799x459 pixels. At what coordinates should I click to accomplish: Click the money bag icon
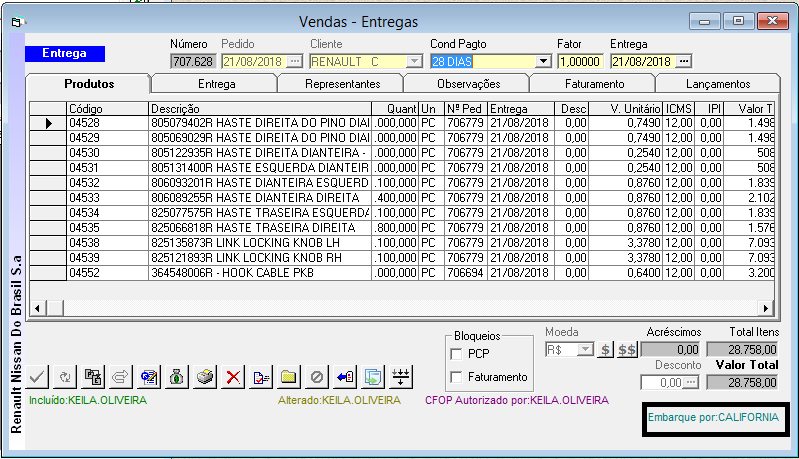pyautogui.click(x=176, y=377)
